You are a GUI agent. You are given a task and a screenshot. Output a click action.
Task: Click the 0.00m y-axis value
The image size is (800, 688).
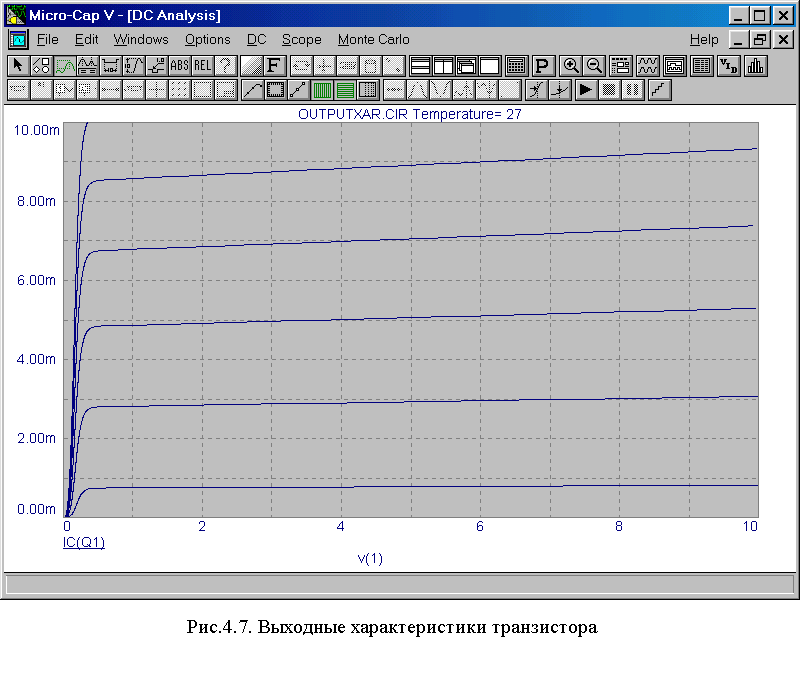point(36,509)
